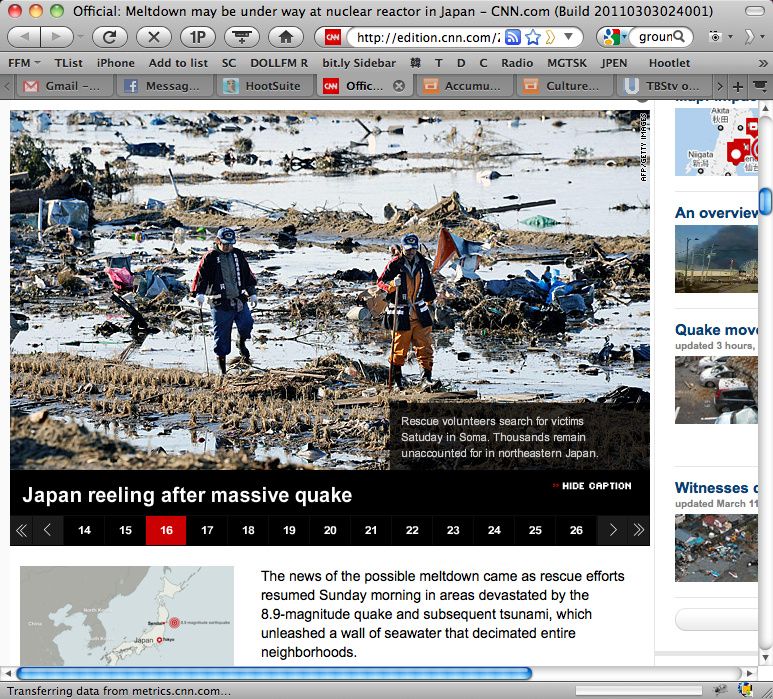Open the URL history dropdown arrow
Viewport: 773px width, 699px height.
click(x=569, y=37)
